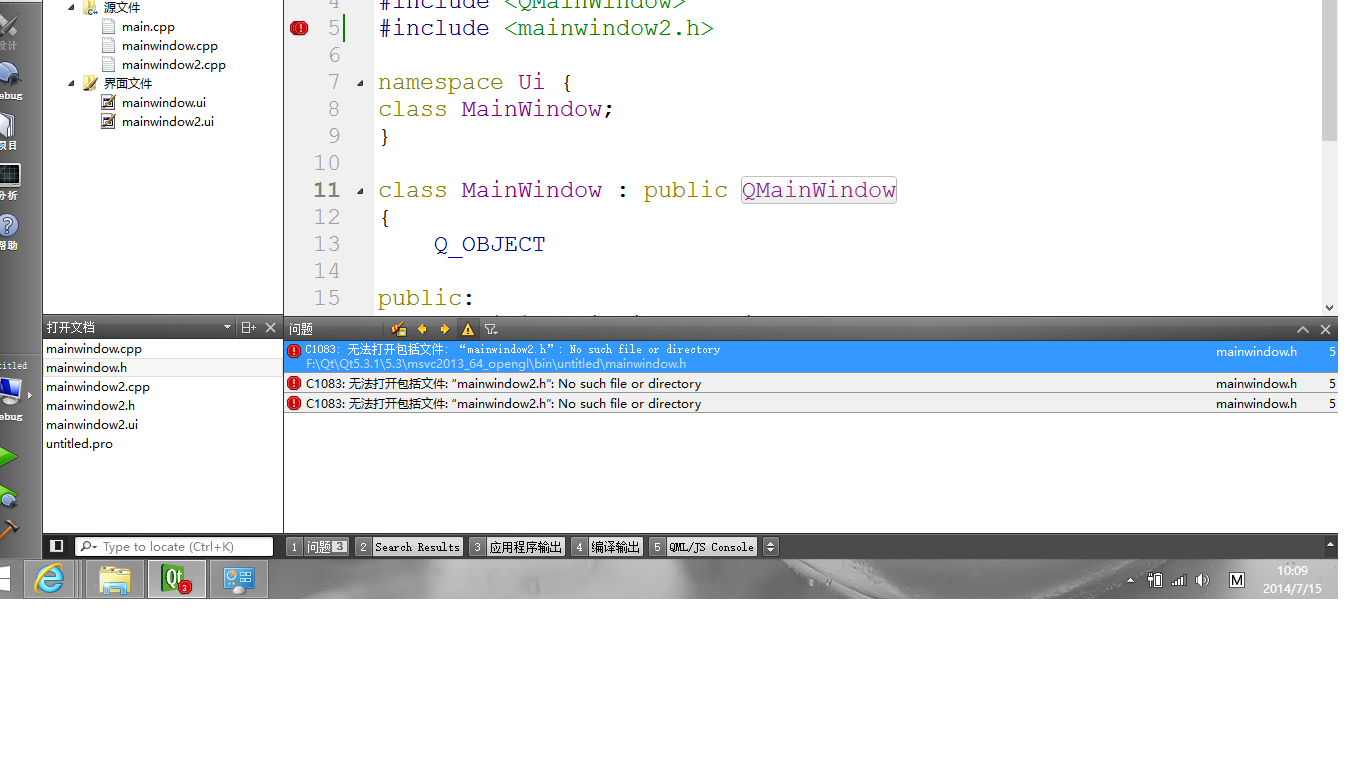Open the 打开文档 panel dropdown
1366x768 pixels.
227,328
